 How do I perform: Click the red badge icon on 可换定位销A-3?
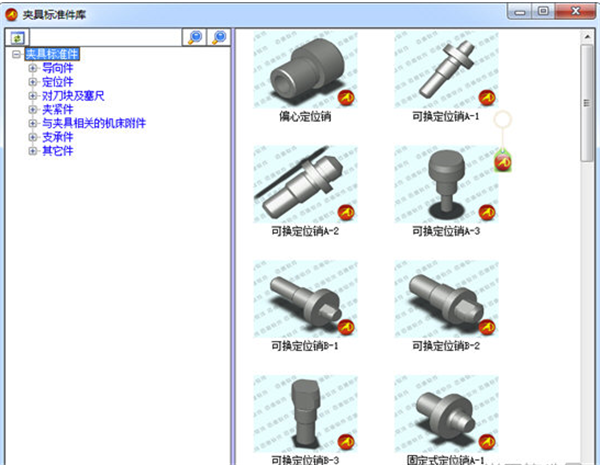tap(487, 213)
